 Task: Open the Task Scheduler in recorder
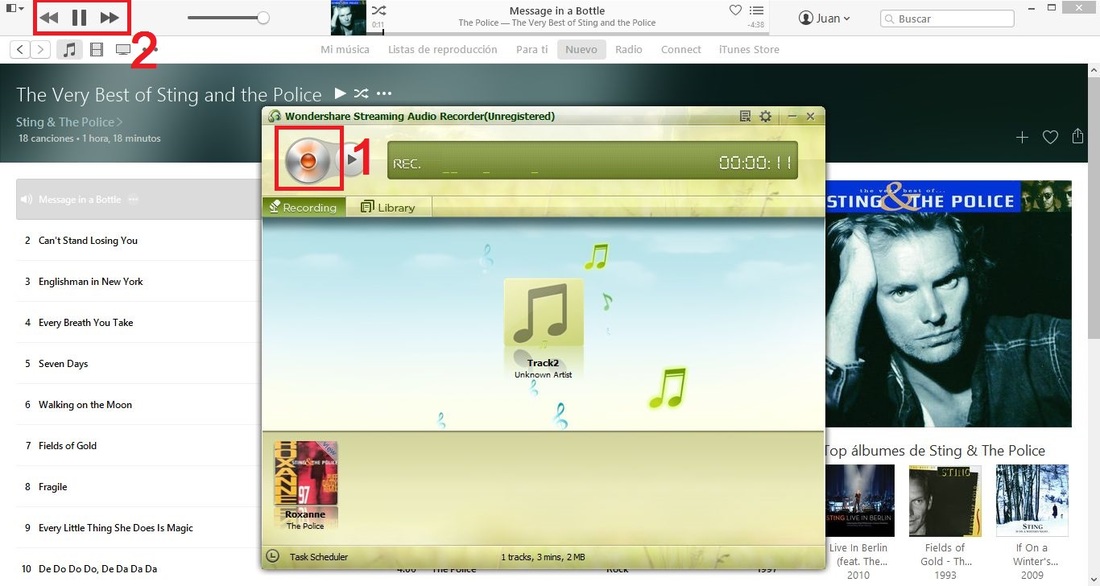tap(318, 557)
